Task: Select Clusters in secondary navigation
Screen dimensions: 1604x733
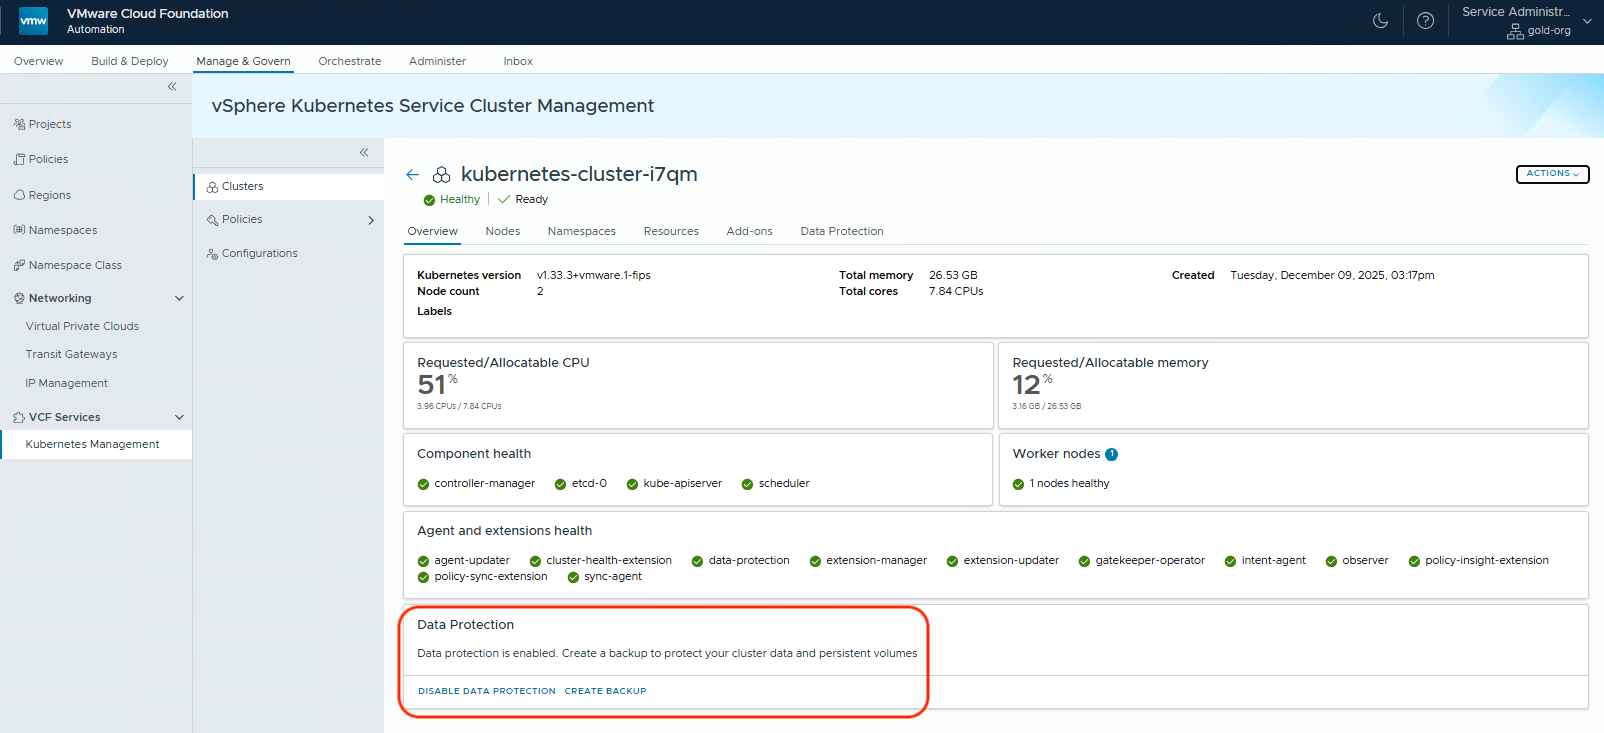Action: tap(289, 187)
